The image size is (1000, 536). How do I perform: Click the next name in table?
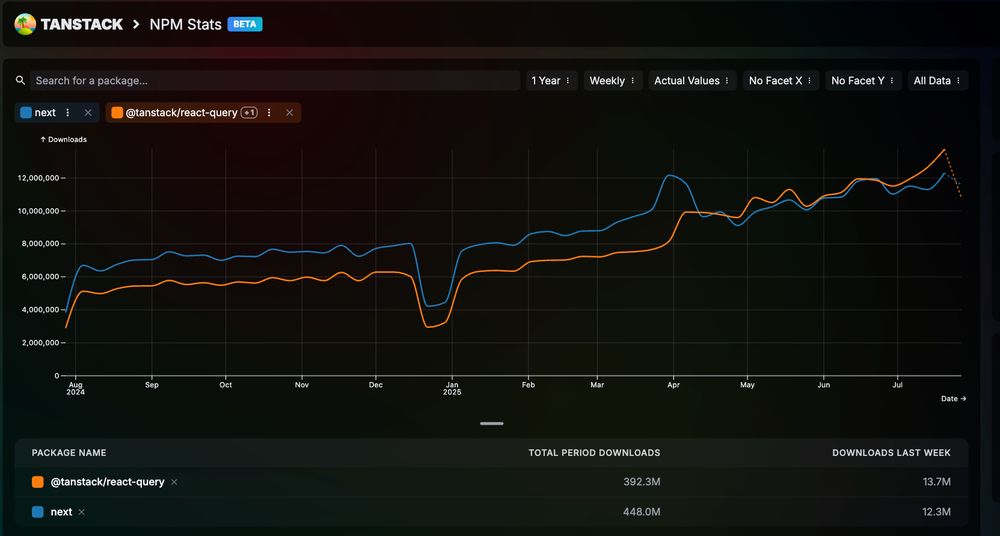(61, 512)
